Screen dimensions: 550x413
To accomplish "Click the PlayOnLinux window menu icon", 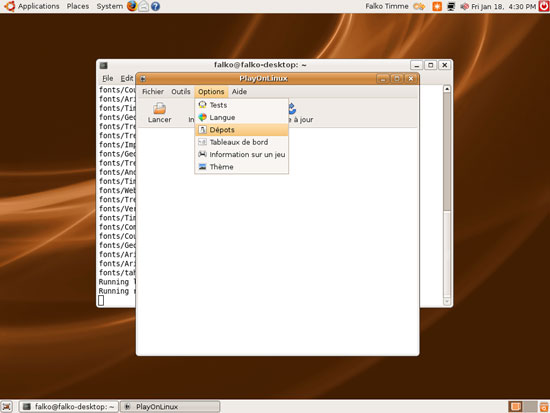I will [x=143, y=79].
